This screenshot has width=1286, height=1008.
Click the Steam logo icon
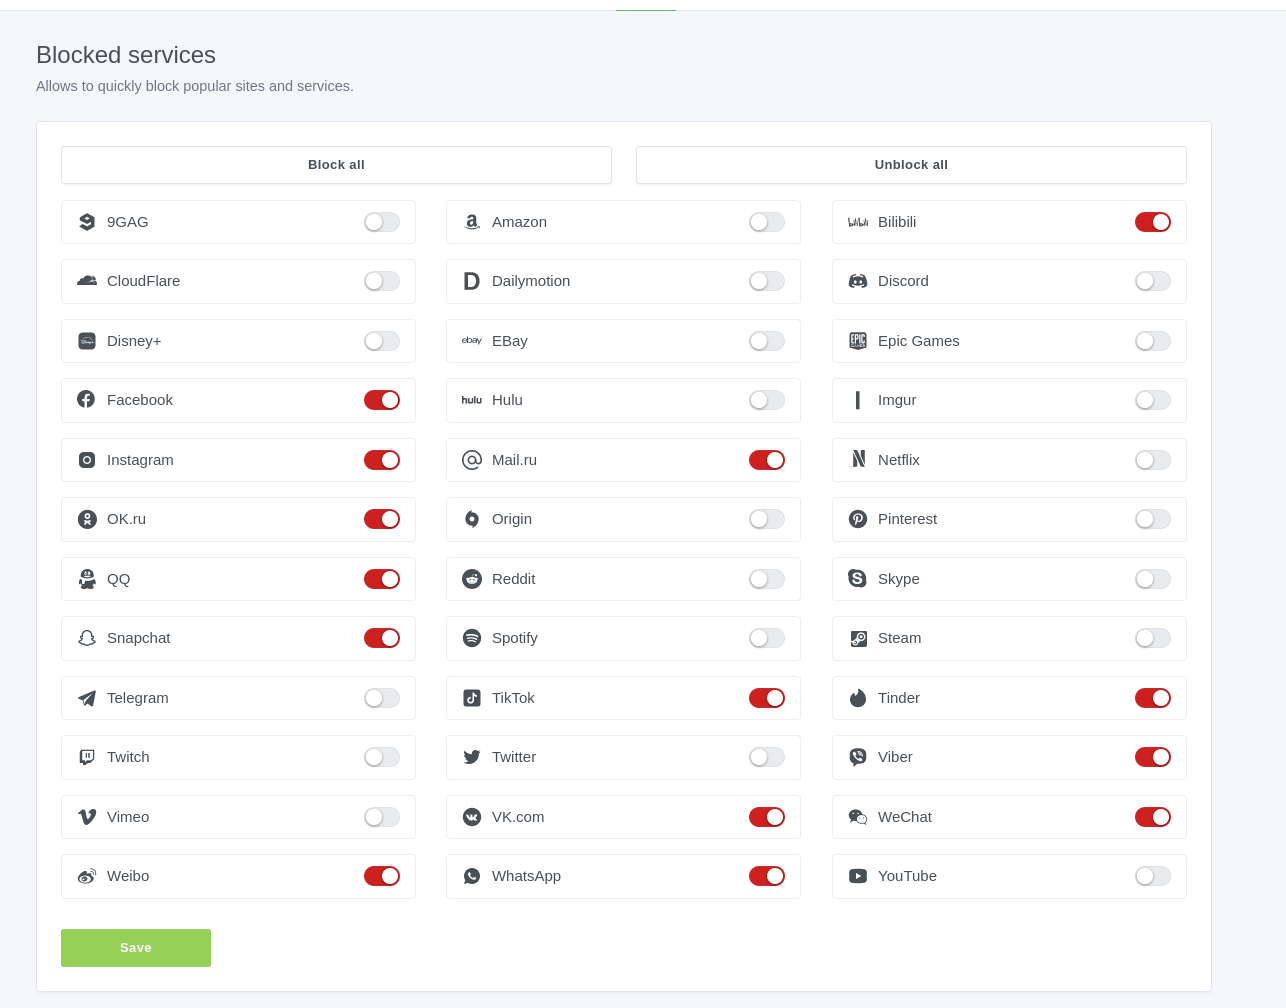click(858, 638)
